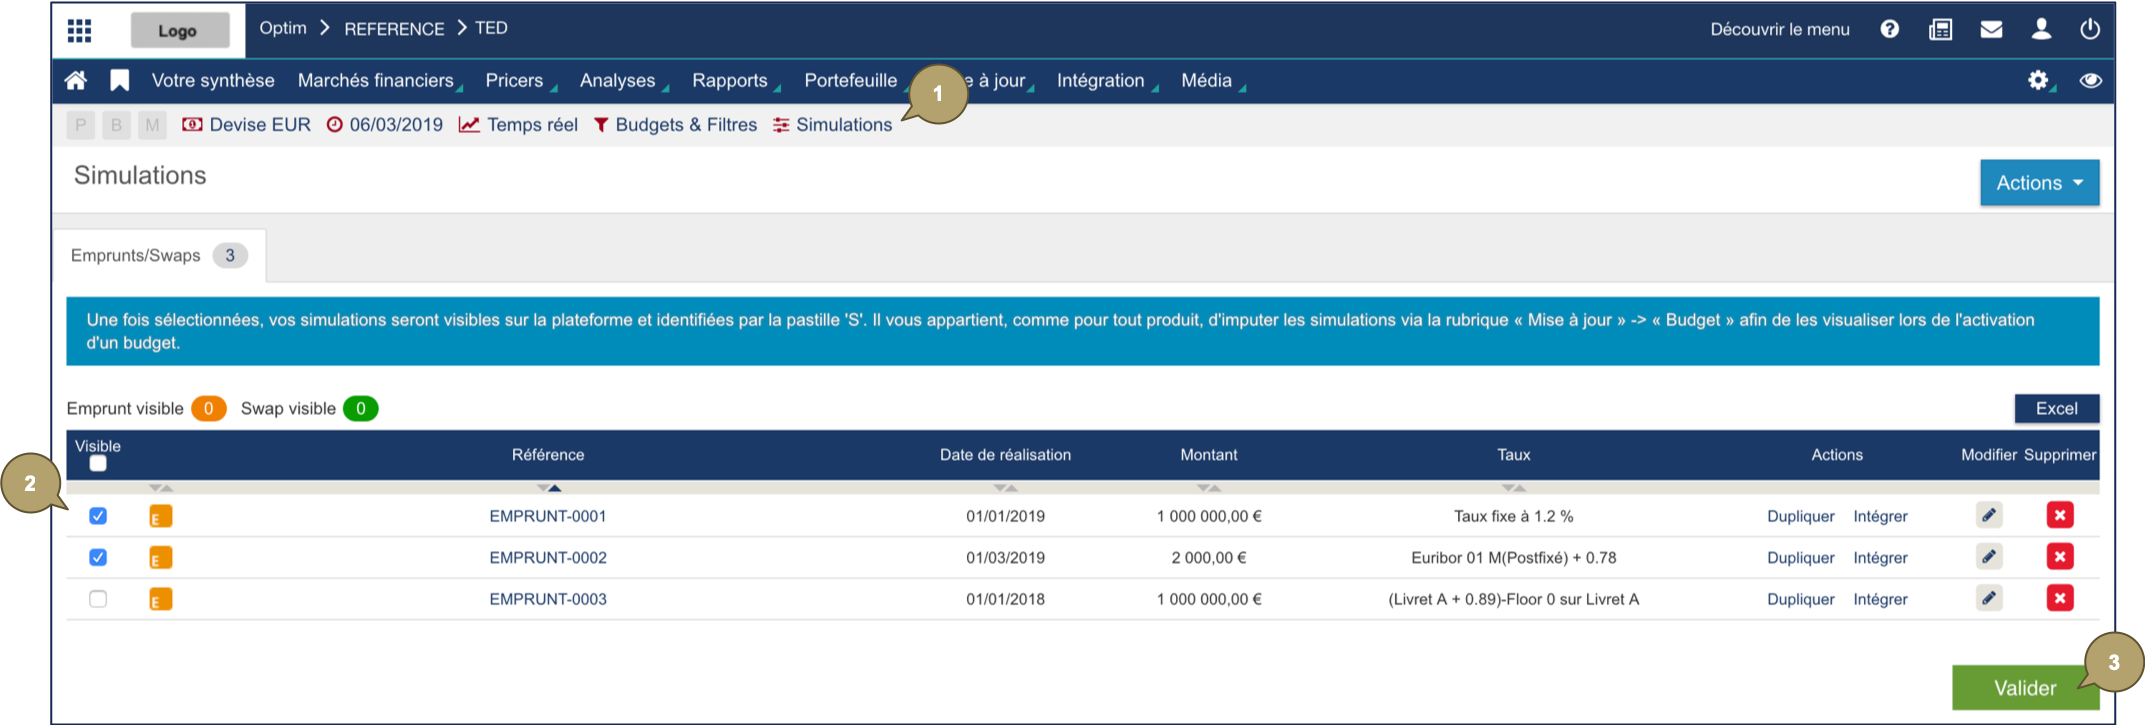This screenshot has height=725, width=2145.
Task: Click Découvrir le menu
Action: (1780, 29)
